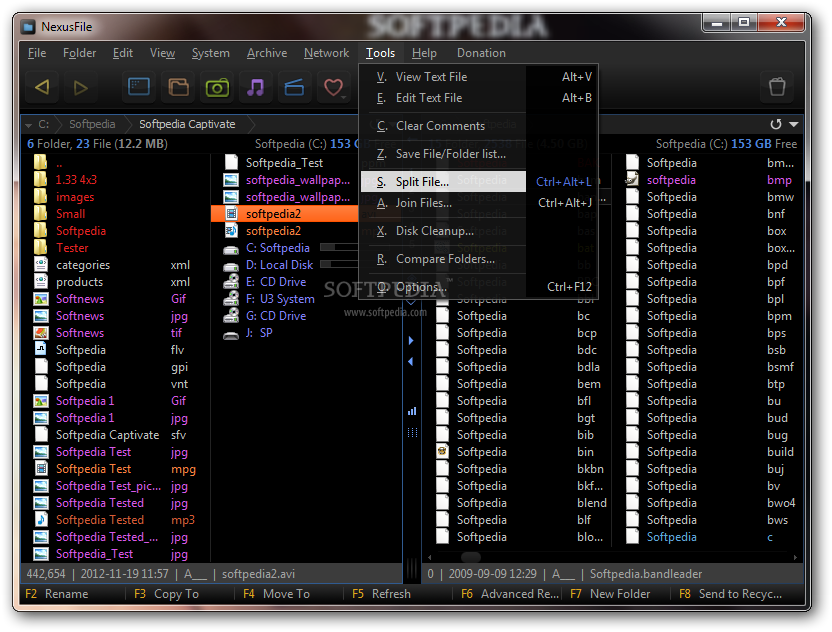Click the chevron after Softpedia Captivate in path
Screen dimensions: 832x632
coord(251,124)
